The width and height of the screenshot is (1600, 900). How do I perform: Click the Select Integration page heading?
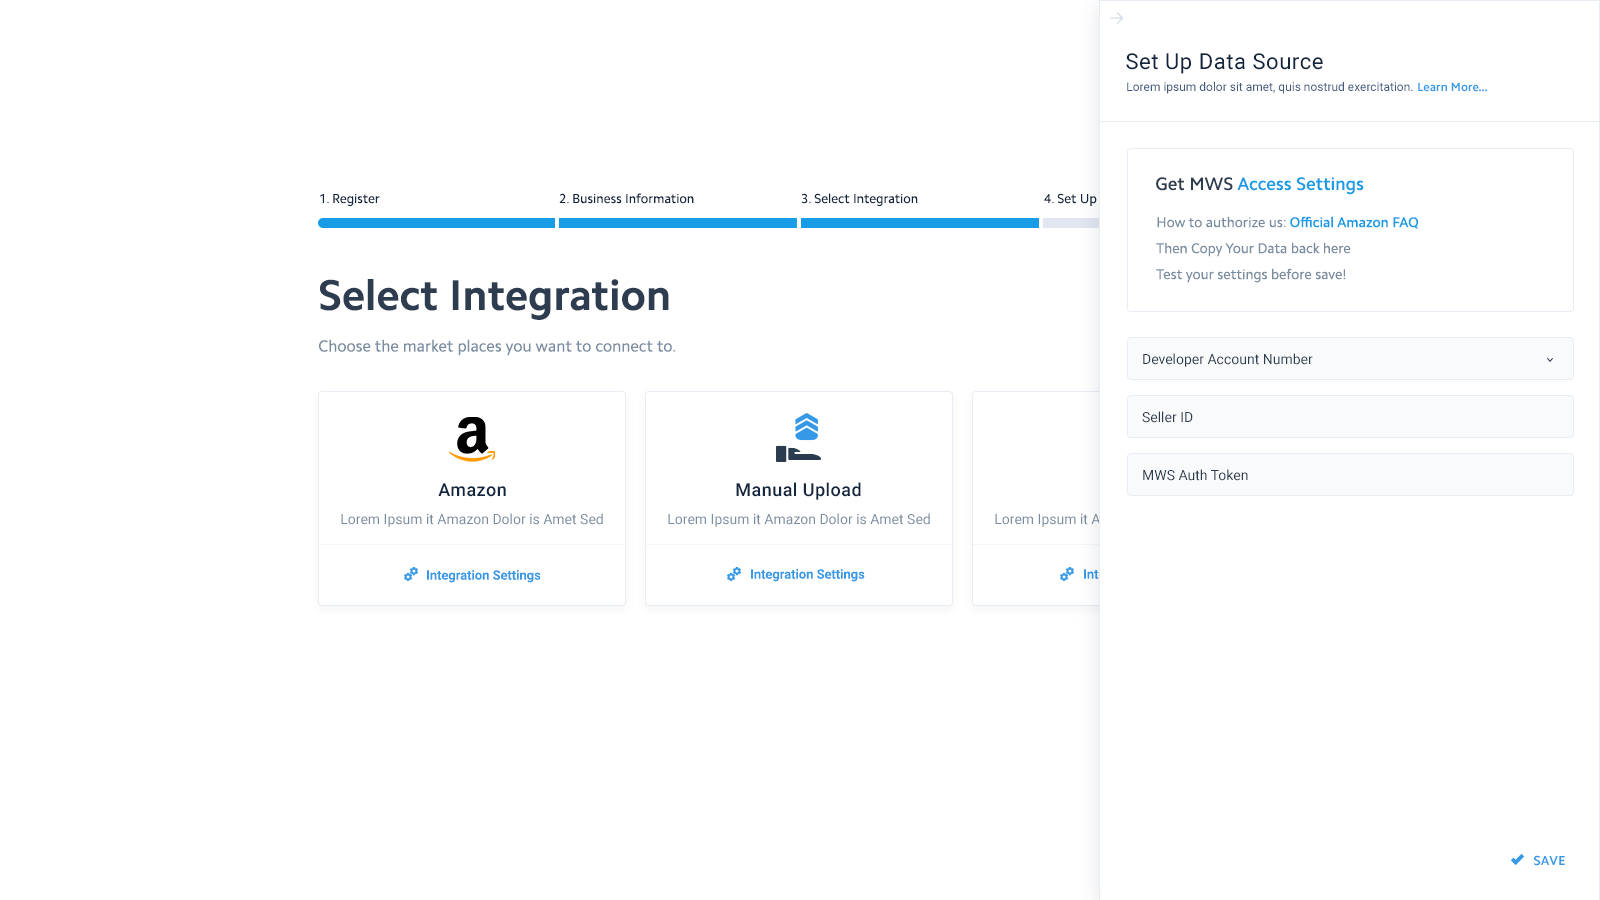point(494,296)
